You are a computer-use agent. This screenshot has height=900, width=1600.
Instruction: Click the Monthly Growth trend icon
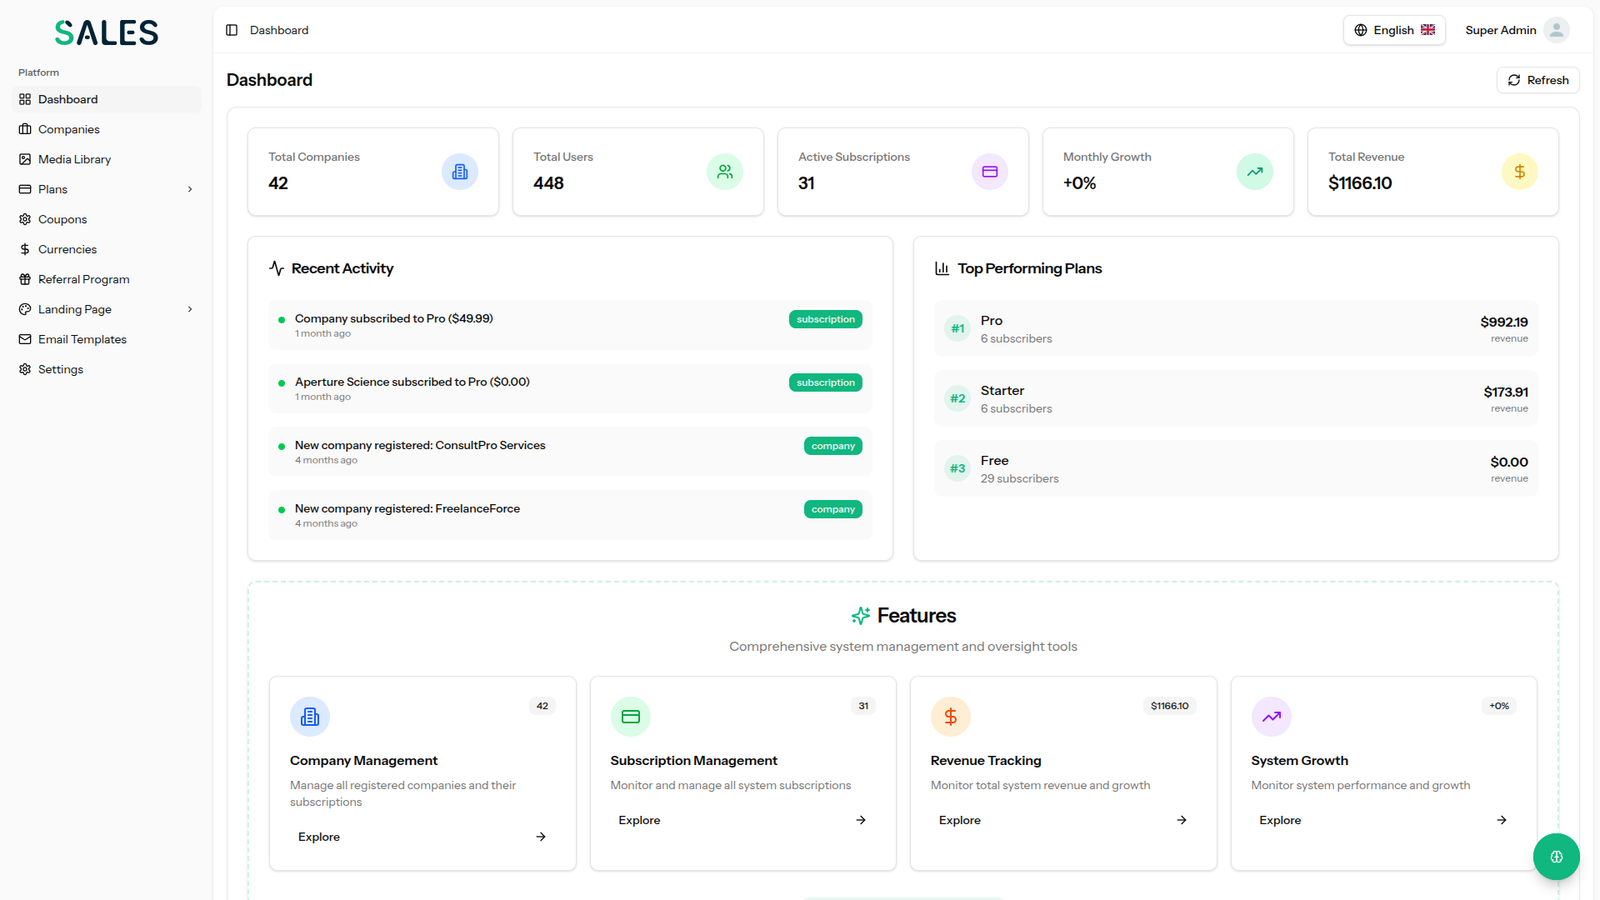[x=1255, y=172]
